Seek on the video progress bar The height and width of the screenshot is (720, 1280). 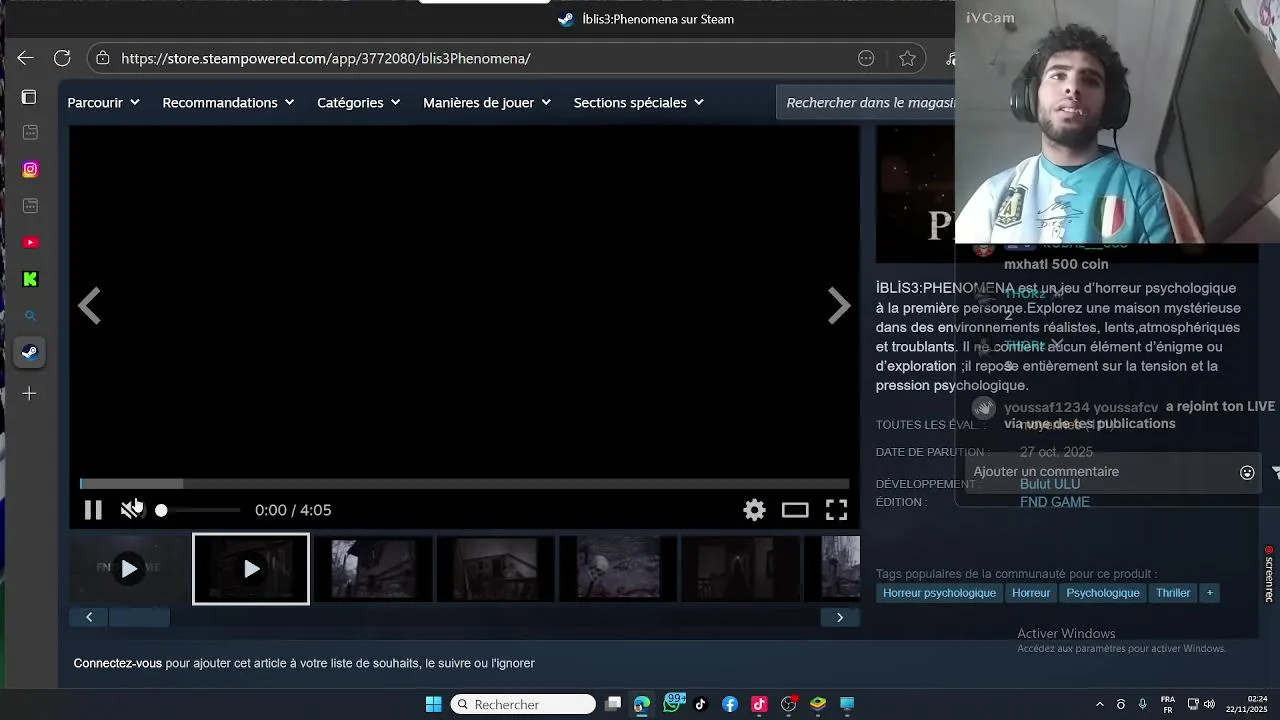464,484
